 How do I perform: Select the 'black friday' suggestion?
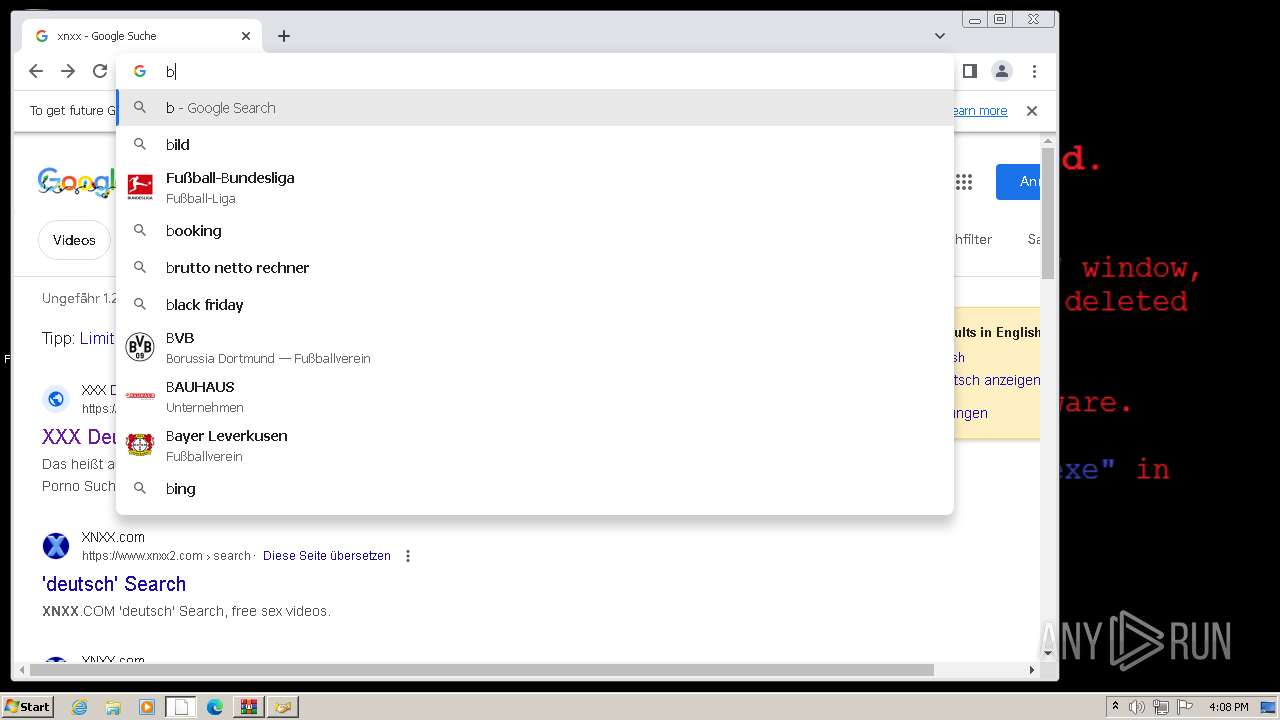coord(535,305)
